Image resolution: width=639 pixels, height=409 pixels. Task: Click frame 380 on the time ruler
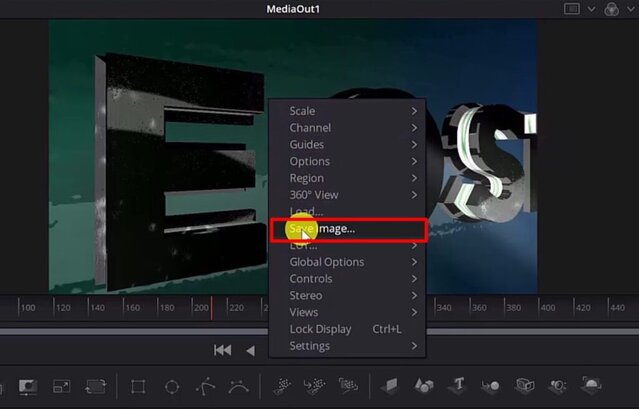(x=513, y=308)
